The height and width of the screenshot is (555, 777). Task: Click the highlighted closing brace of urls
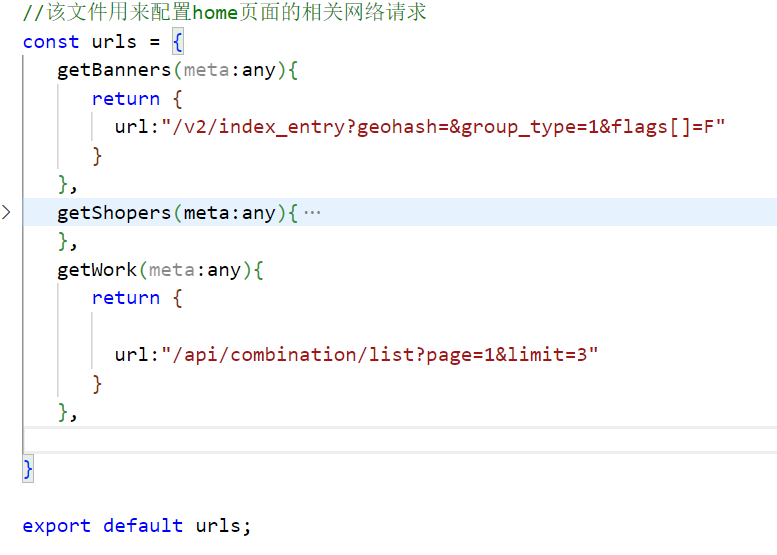click(28, 468)
